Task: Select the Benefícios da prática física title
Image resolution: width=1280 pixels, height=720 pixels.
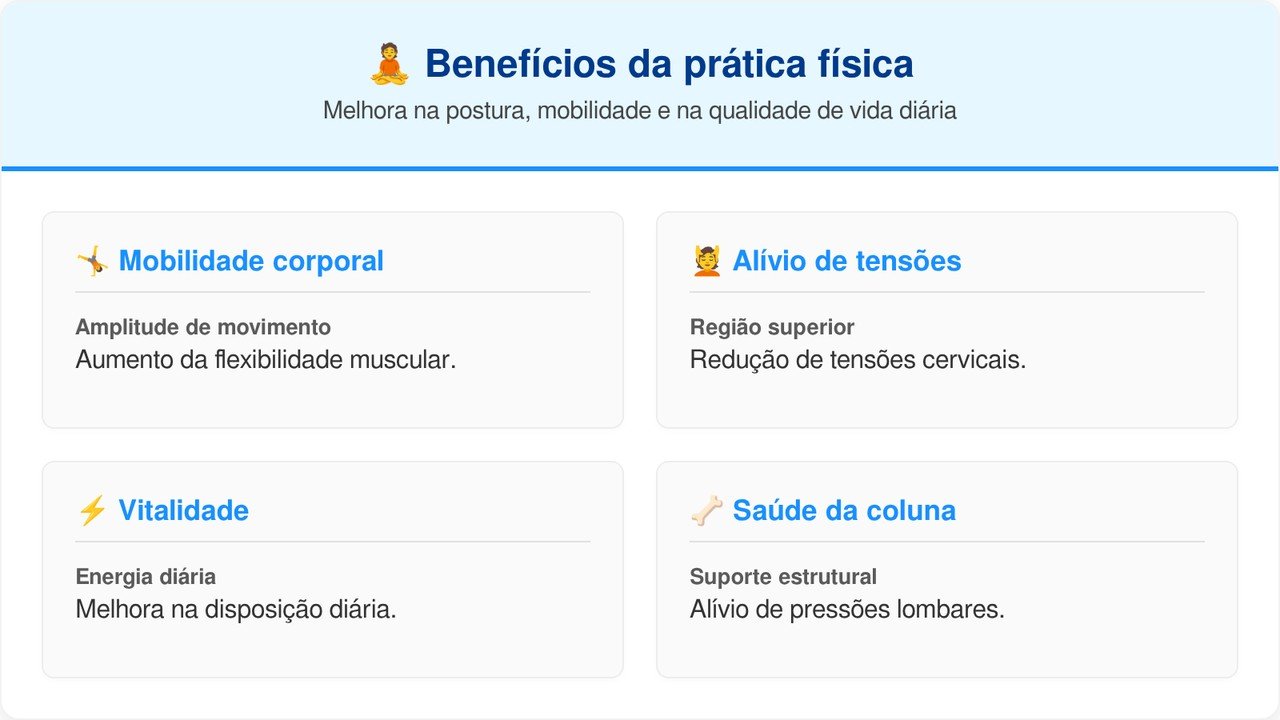Action: [668, 65]
